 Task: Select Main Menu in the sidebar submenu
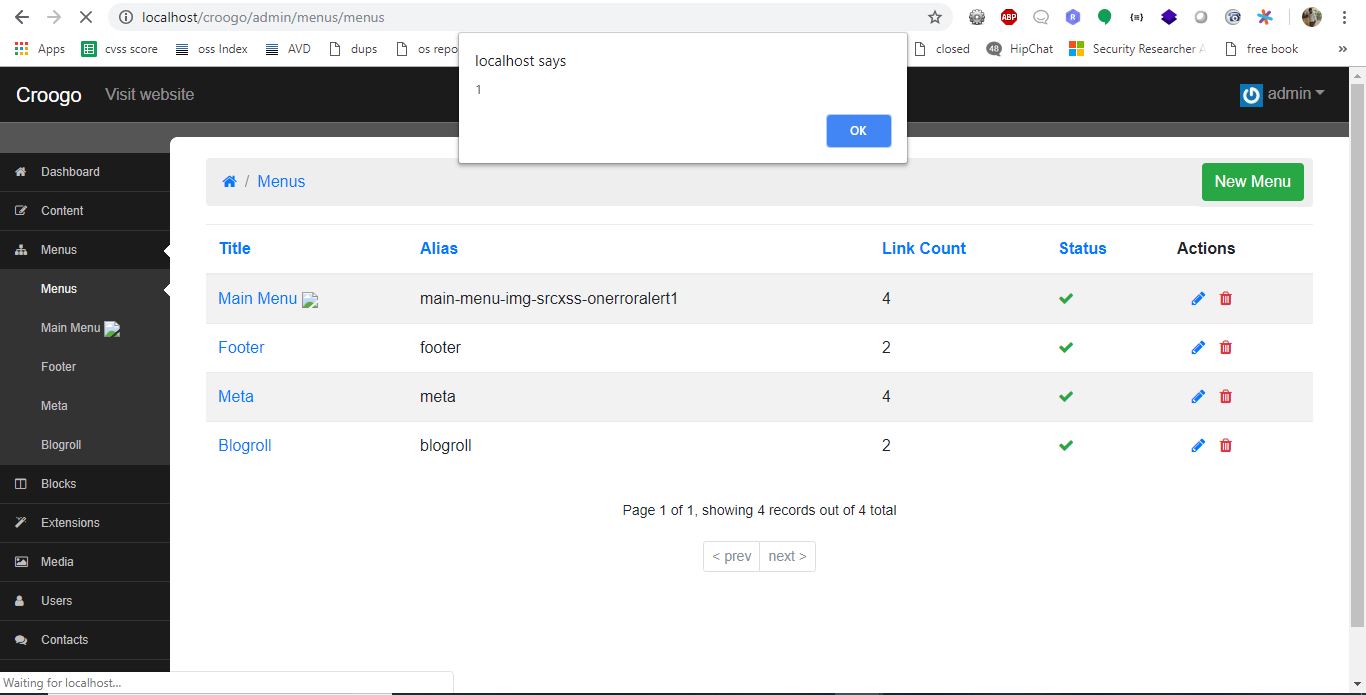coord(85,328)
